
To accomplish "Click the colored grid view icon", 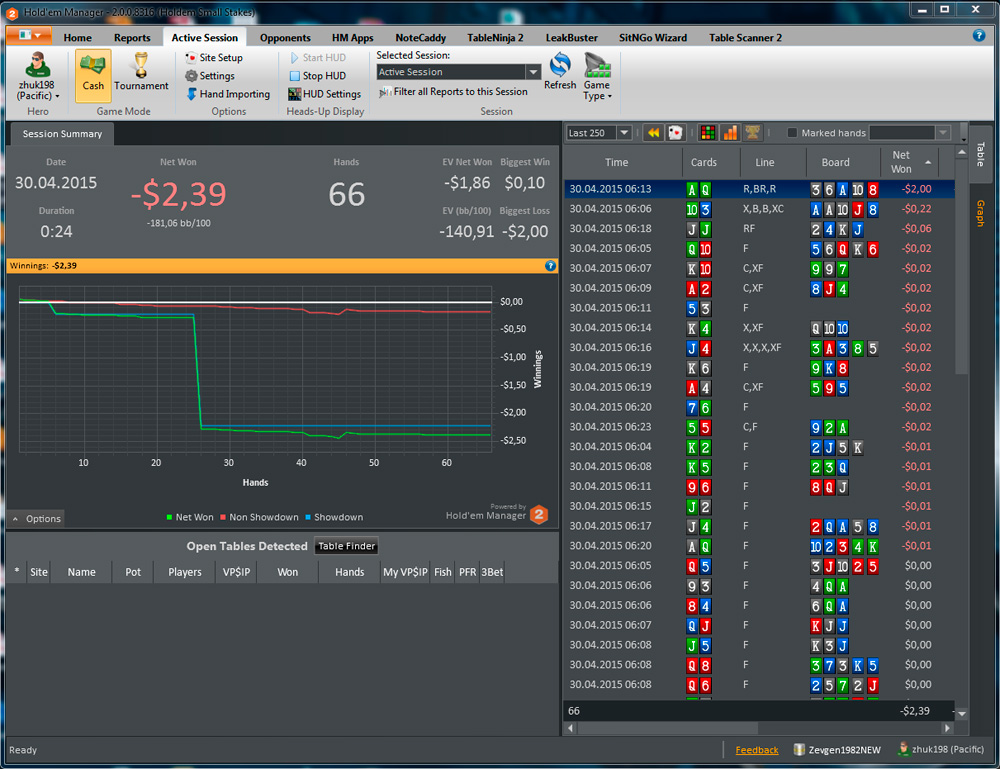I will (x=708, y=133).
